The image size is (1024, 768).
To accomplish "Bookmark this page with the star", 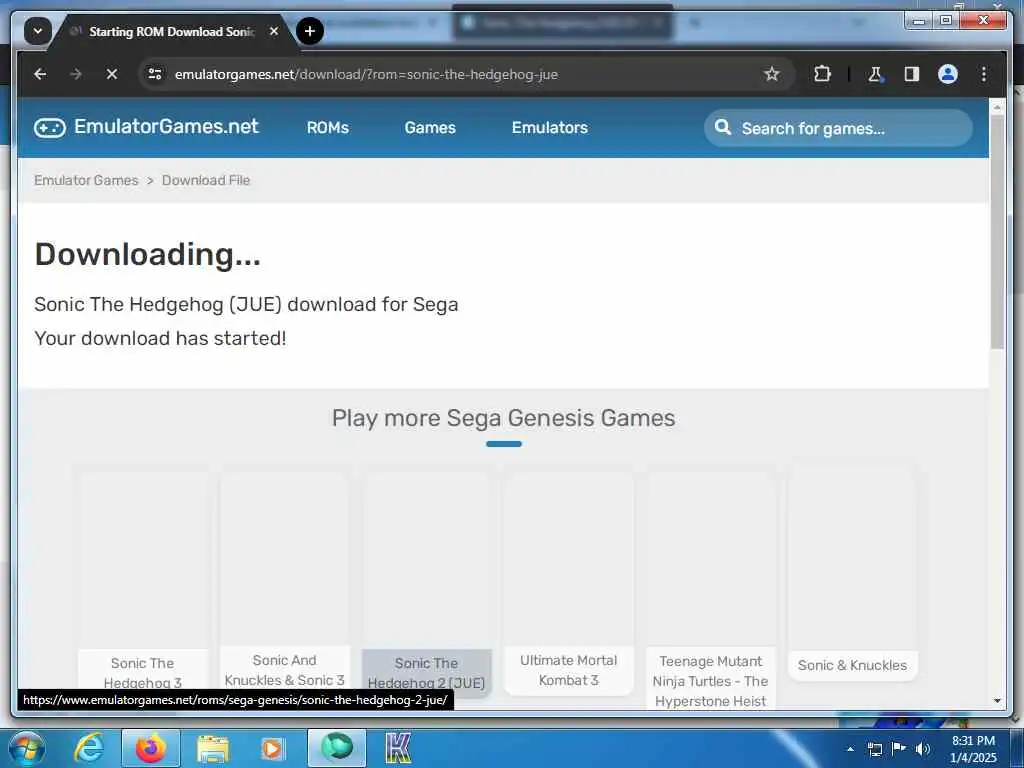I will pyautogui.click(x=771, y=74).
